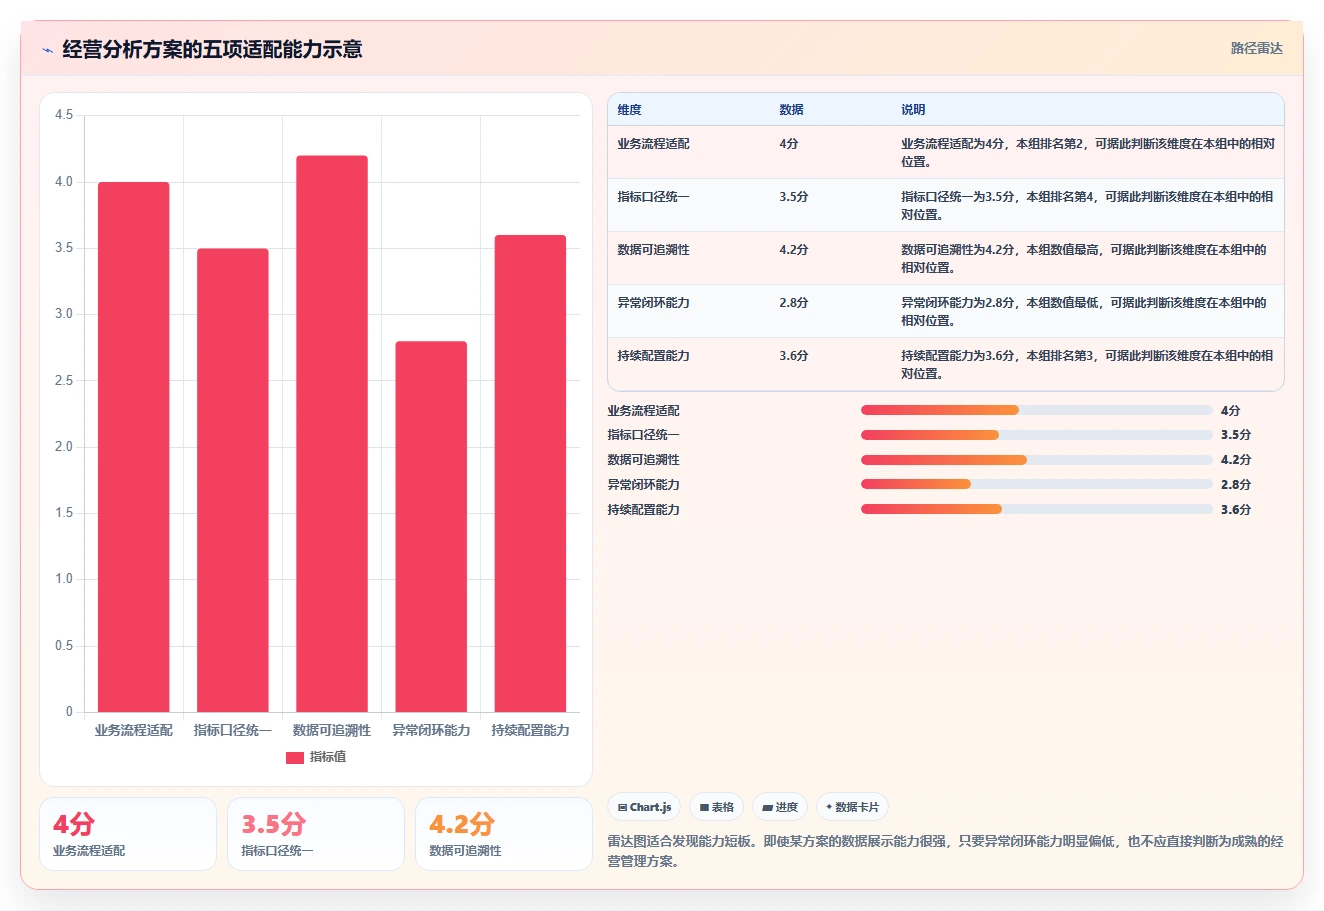Click the 异常闭环能力 x-axis label
1324x911 pixels.
pos(431,731)
